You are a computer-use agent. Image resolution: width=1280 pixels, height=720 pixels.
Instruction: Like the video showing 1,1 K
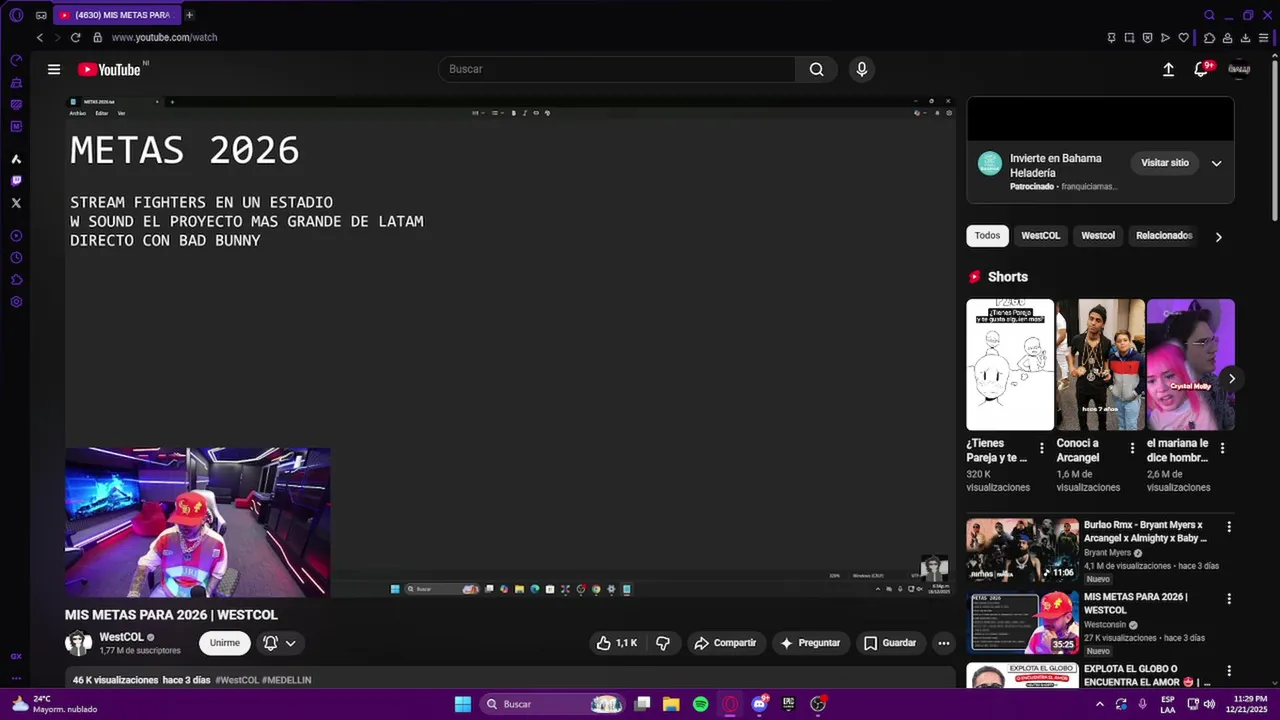(617, 643)
